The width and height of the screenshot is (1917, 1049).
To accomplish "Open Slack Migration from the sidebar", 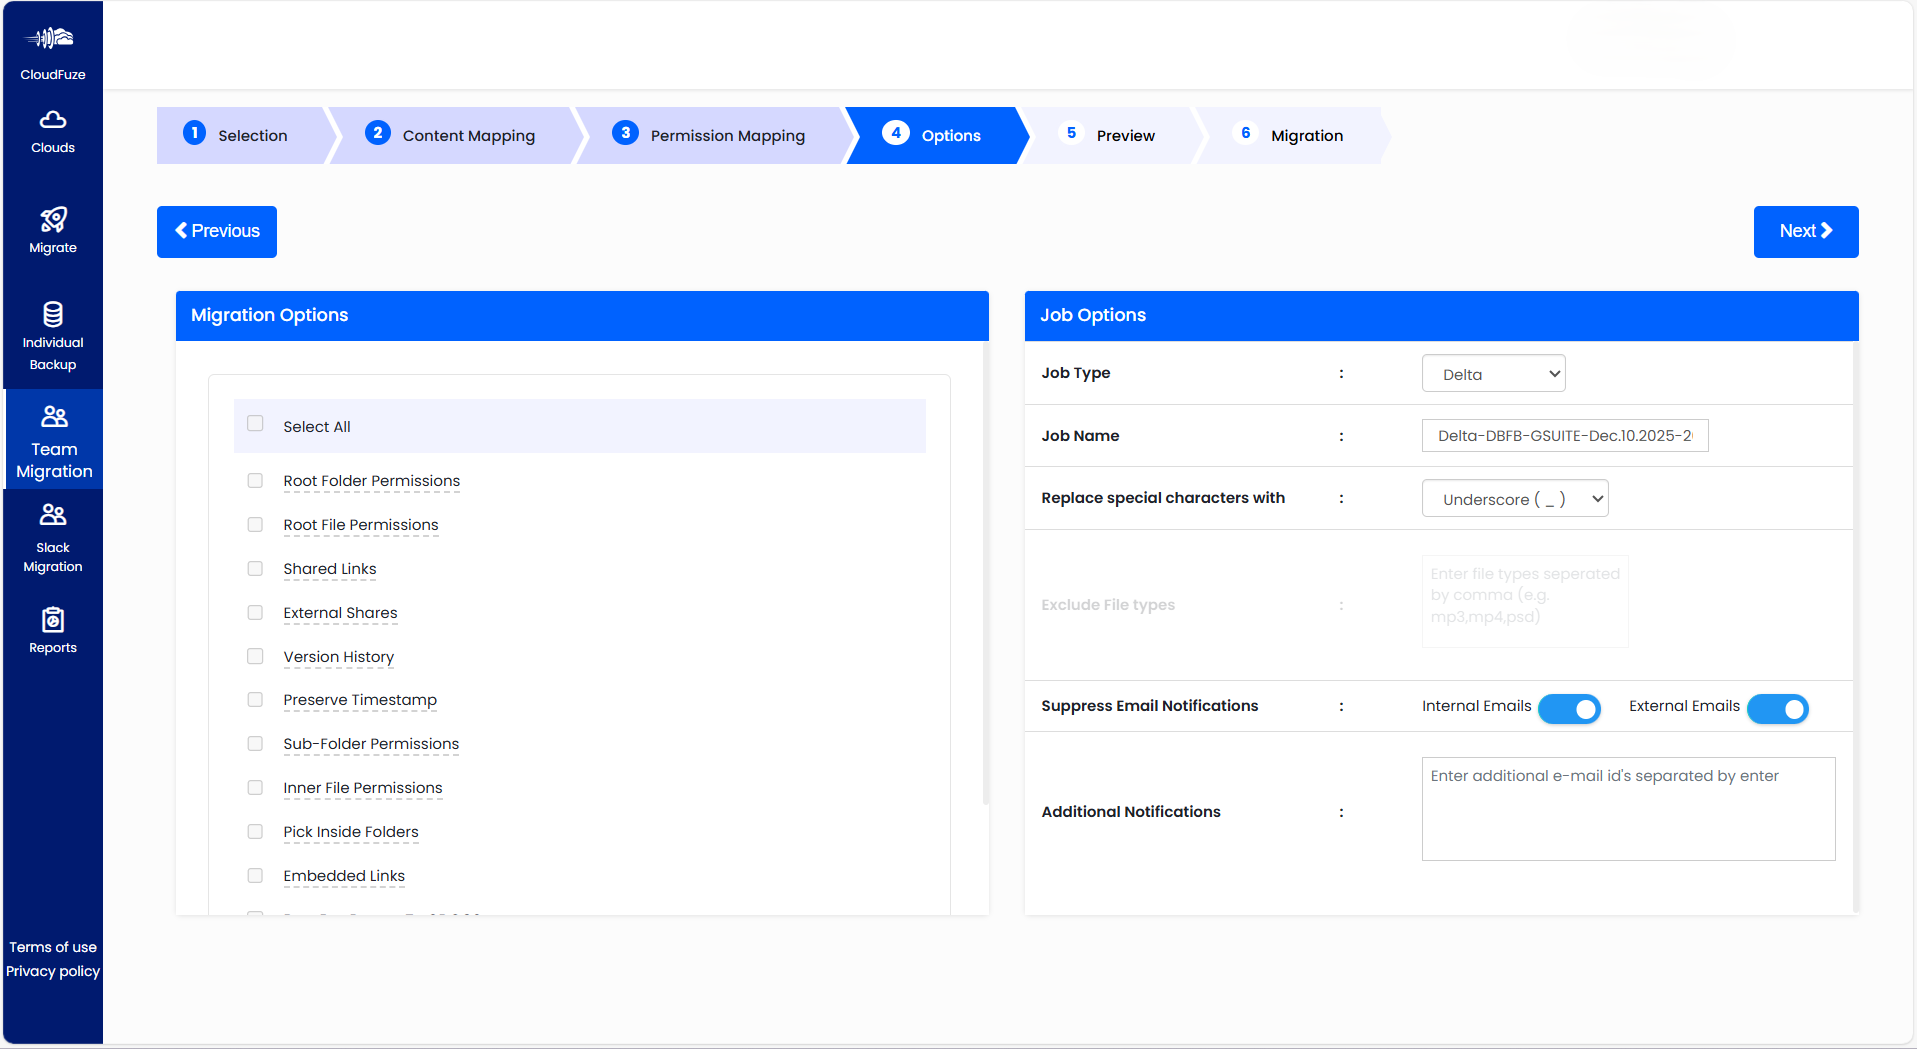I will pyautogui.click(x=52, y=537).
